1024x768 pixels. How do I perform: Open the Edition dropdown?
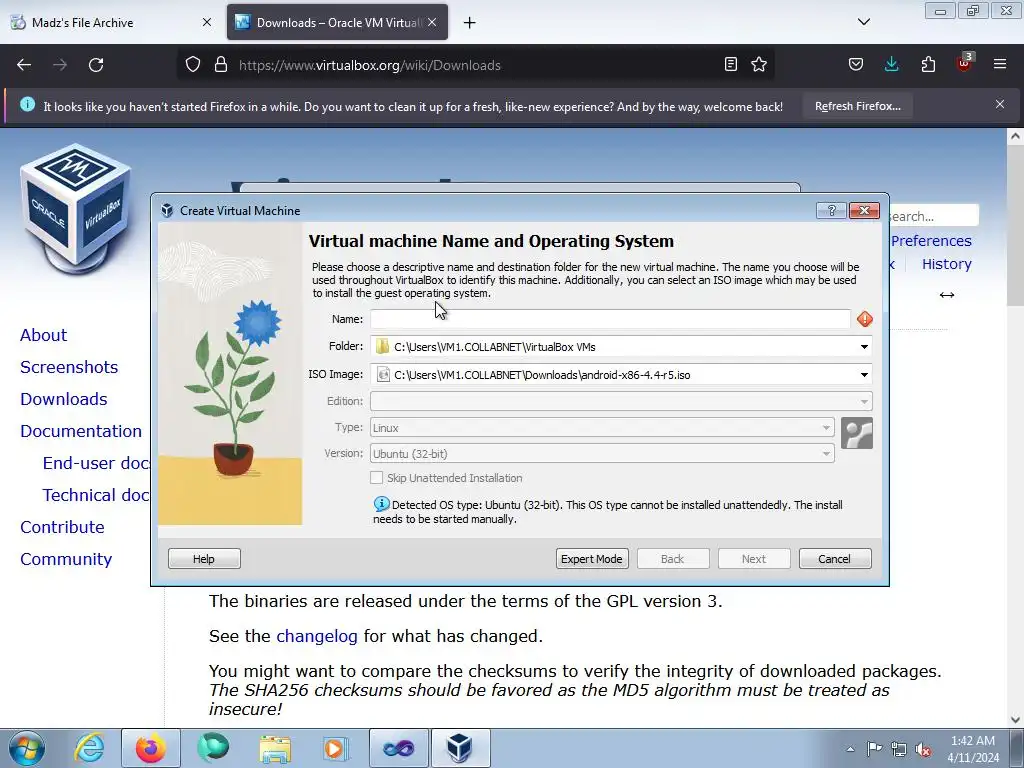point(621,401)
